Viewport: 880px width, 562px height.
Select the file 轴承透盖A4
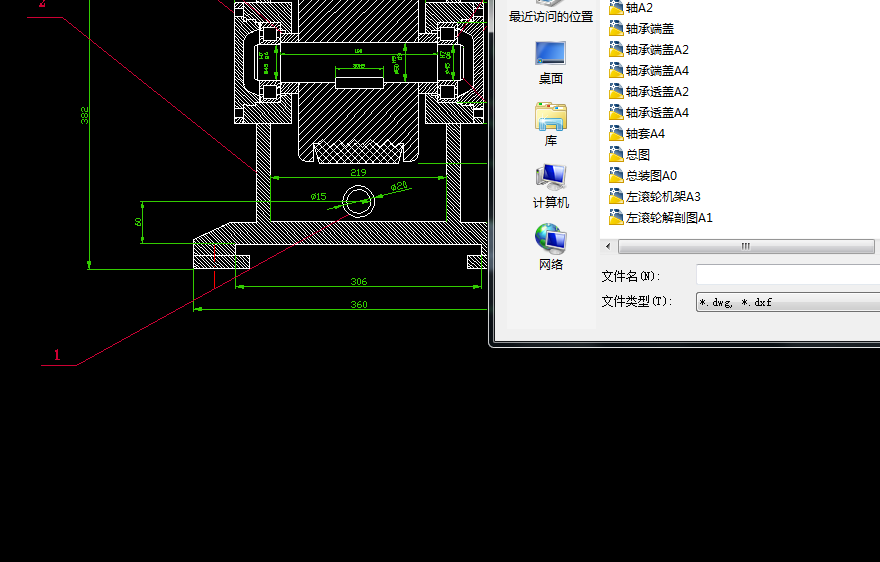pyautogui.click(x=649, y=113)
